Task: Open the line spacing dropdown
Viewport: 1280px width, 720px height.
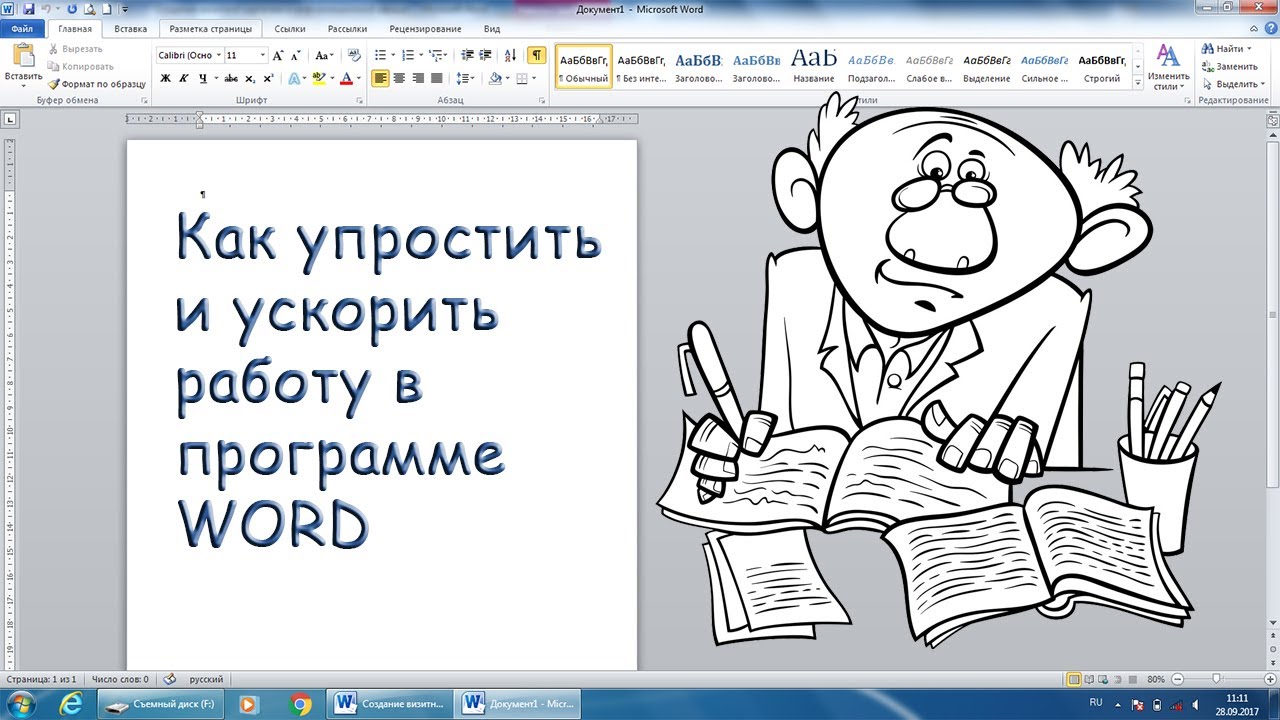Action: [x=466, y=78]
